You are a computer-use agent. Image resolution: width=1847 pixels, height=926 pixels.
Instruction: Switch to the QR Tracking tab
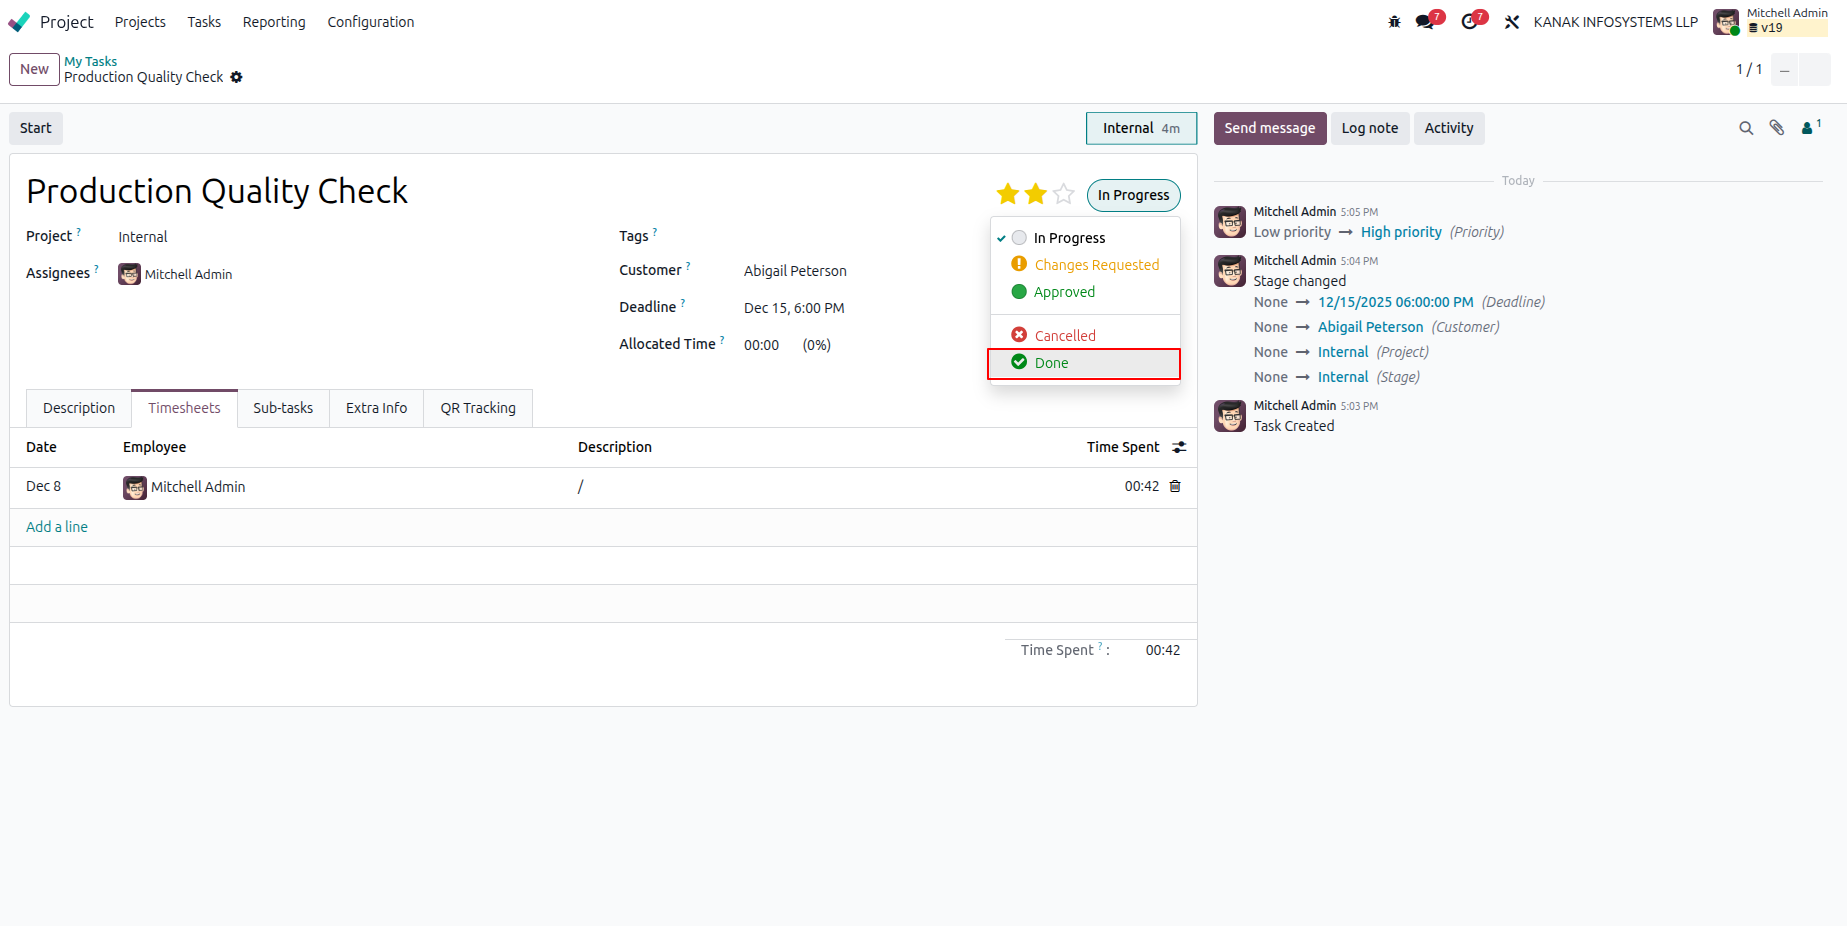tap(478, 408)
